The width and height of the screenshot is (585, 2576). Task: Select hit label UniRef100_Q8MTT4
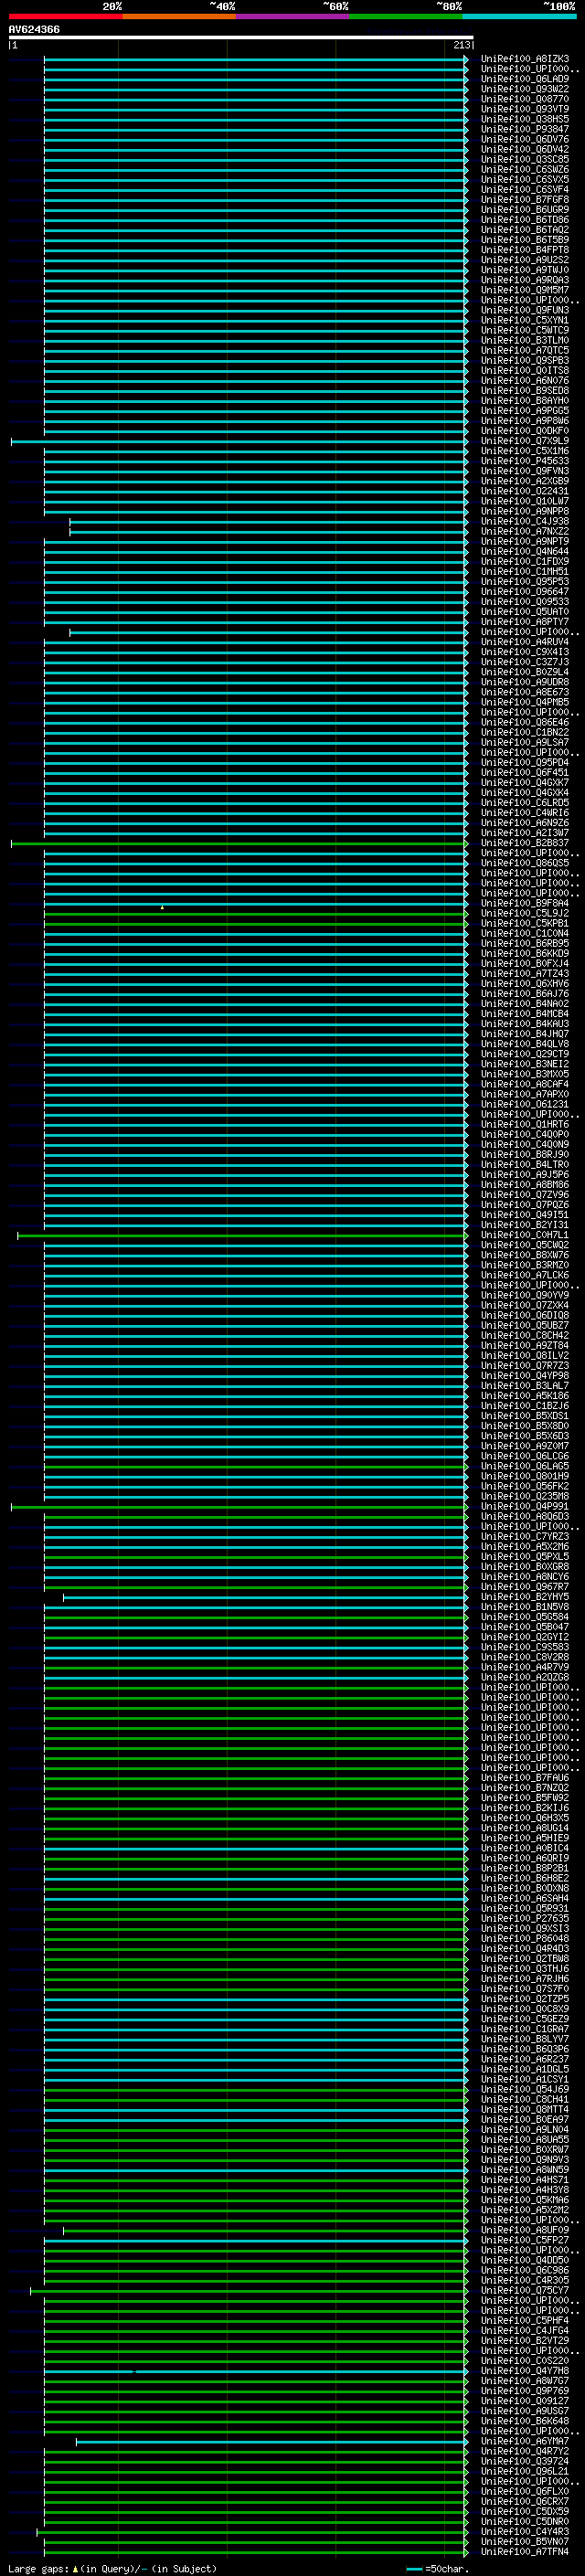click(x=525, y=2109)
